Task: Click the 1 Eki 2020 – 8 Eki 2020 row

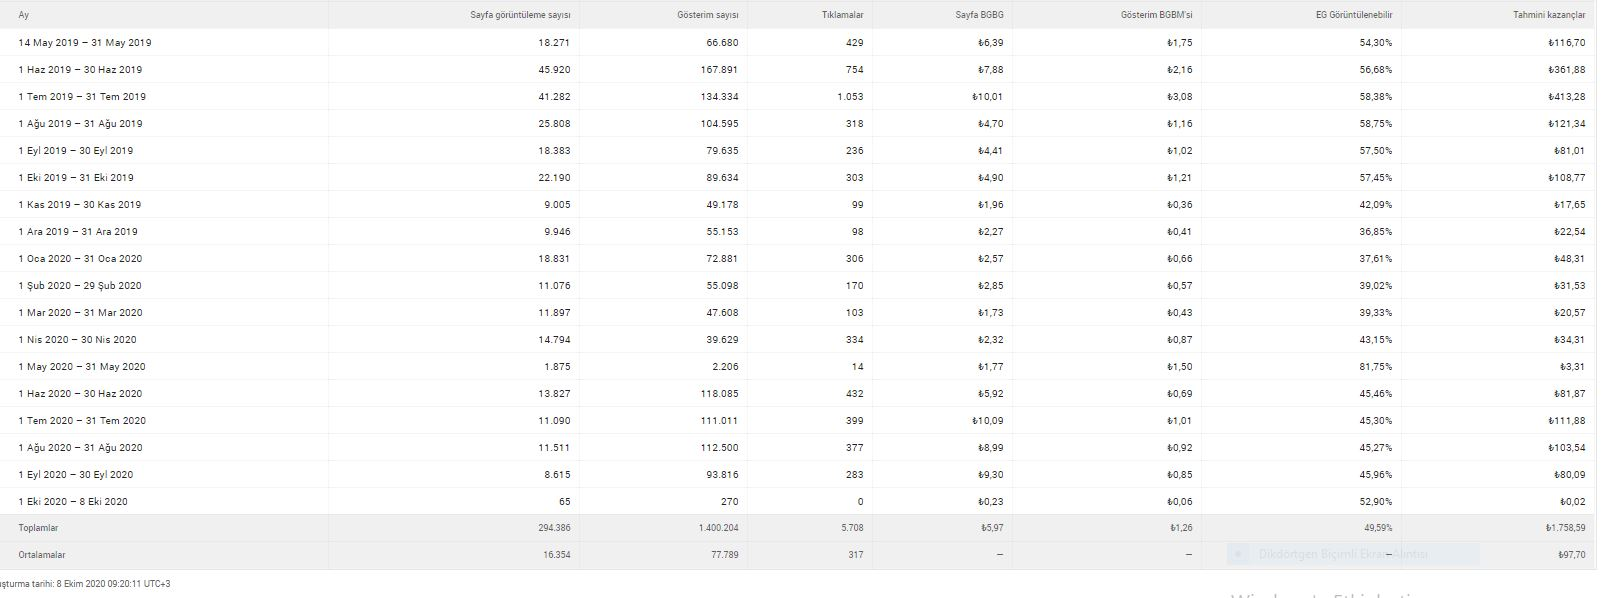Action: click(x=800, y=501)
